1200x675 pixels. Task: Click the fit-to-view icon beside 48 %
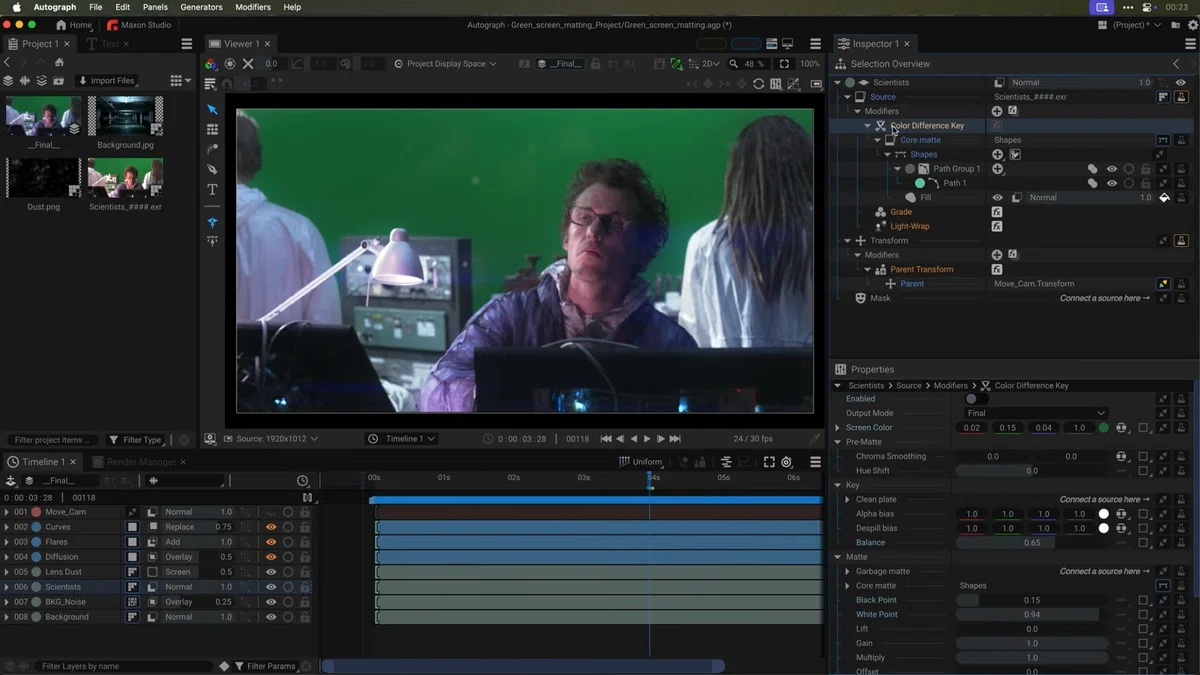pos(784,64)
